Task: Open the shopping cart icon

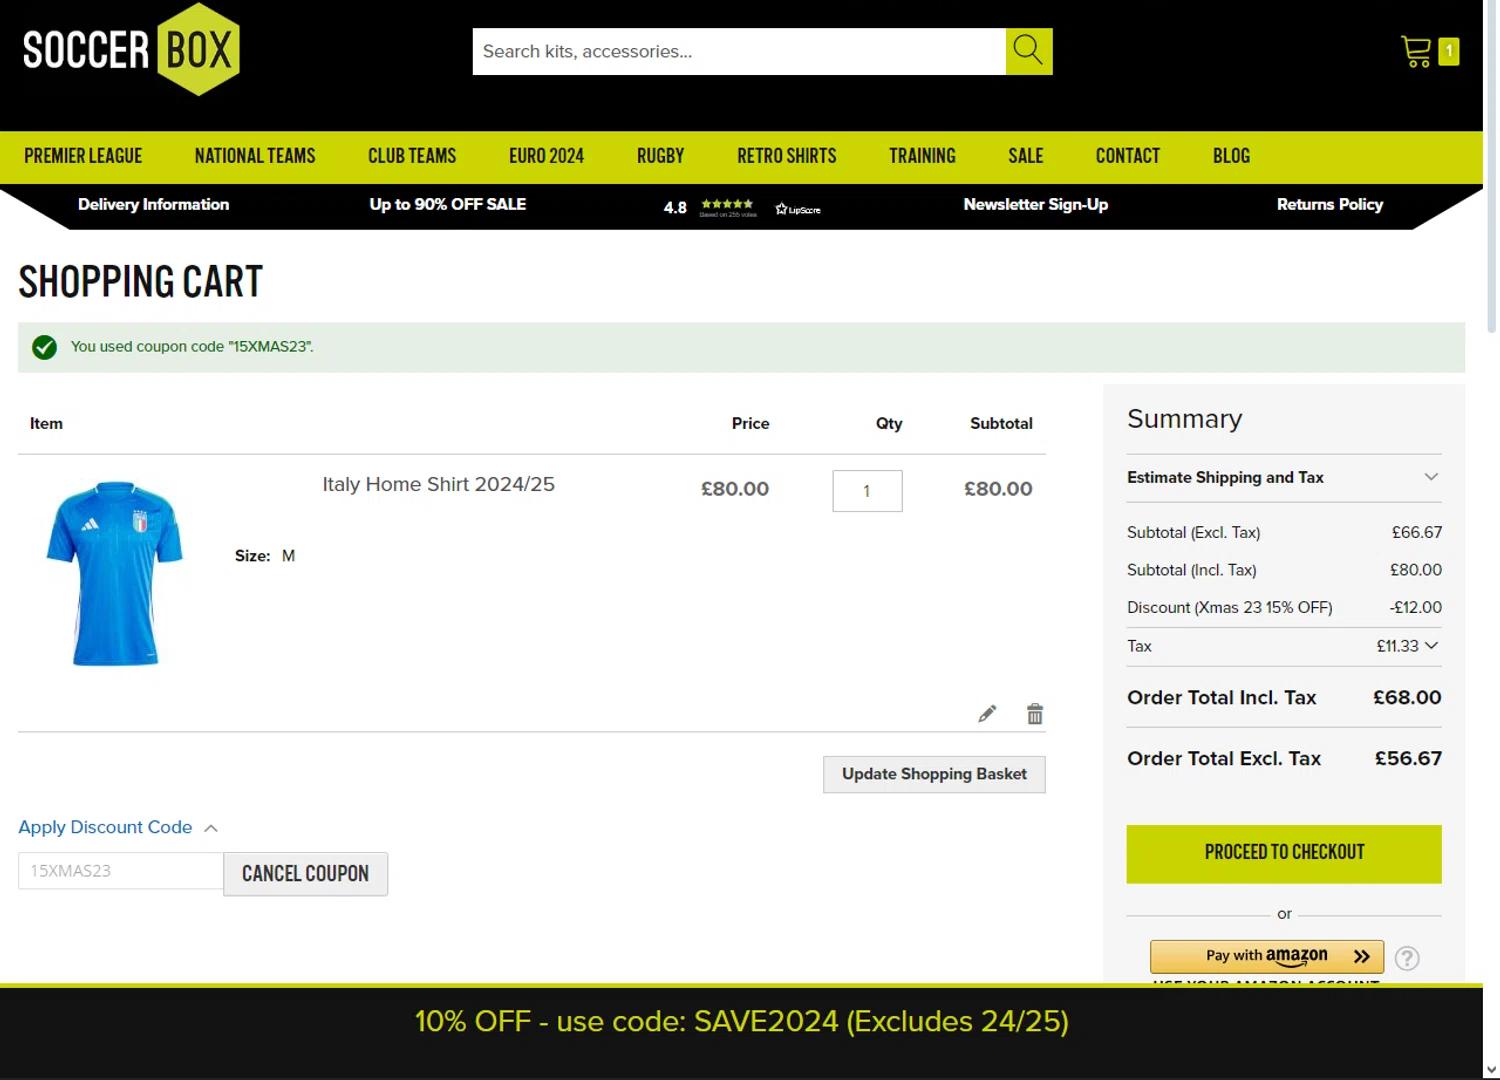Action: click(1416, 51)
